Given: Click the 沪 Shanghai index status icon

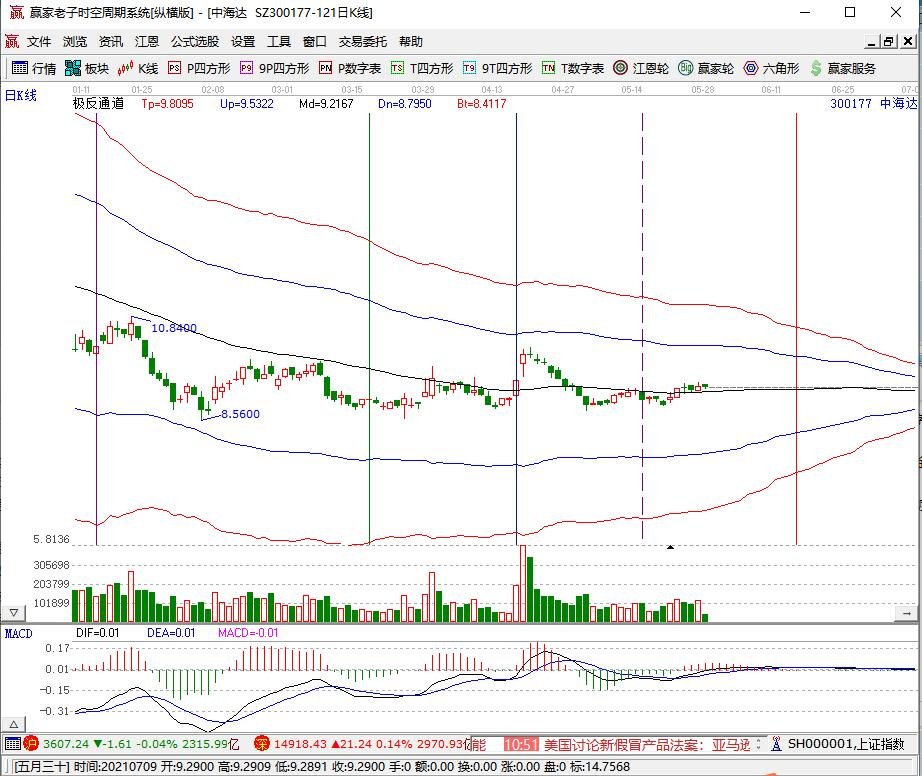Looking at the screenshot, I should click(31, 744).
